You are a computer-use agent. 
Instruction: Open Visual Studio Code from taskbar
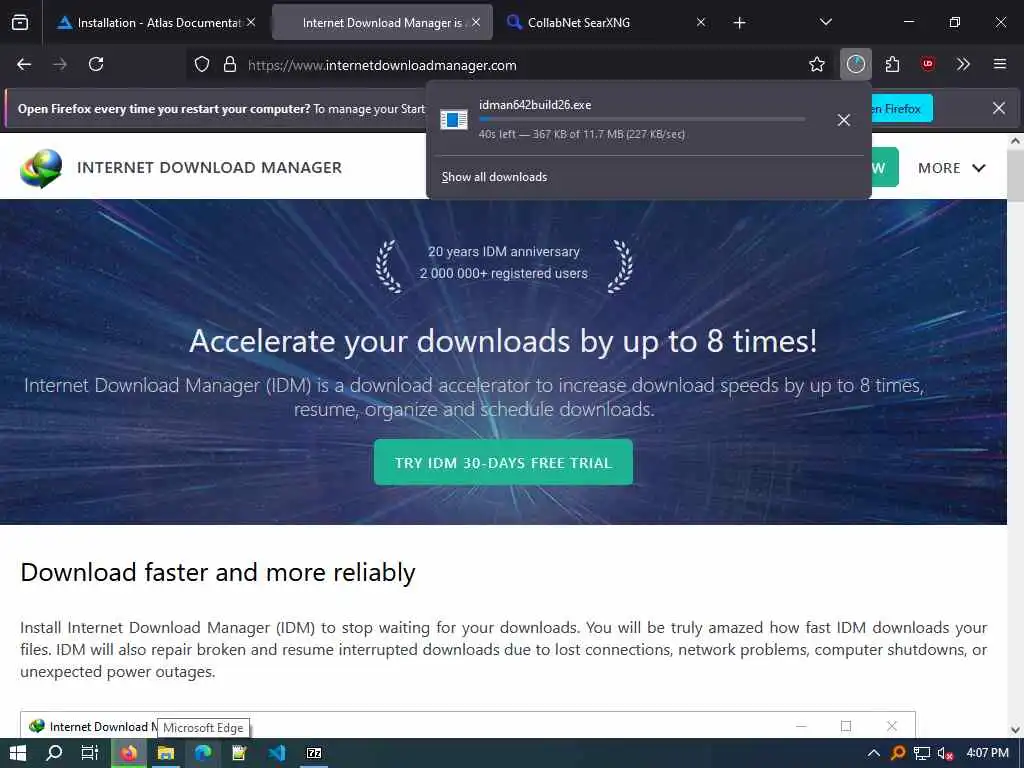(277, 753)
